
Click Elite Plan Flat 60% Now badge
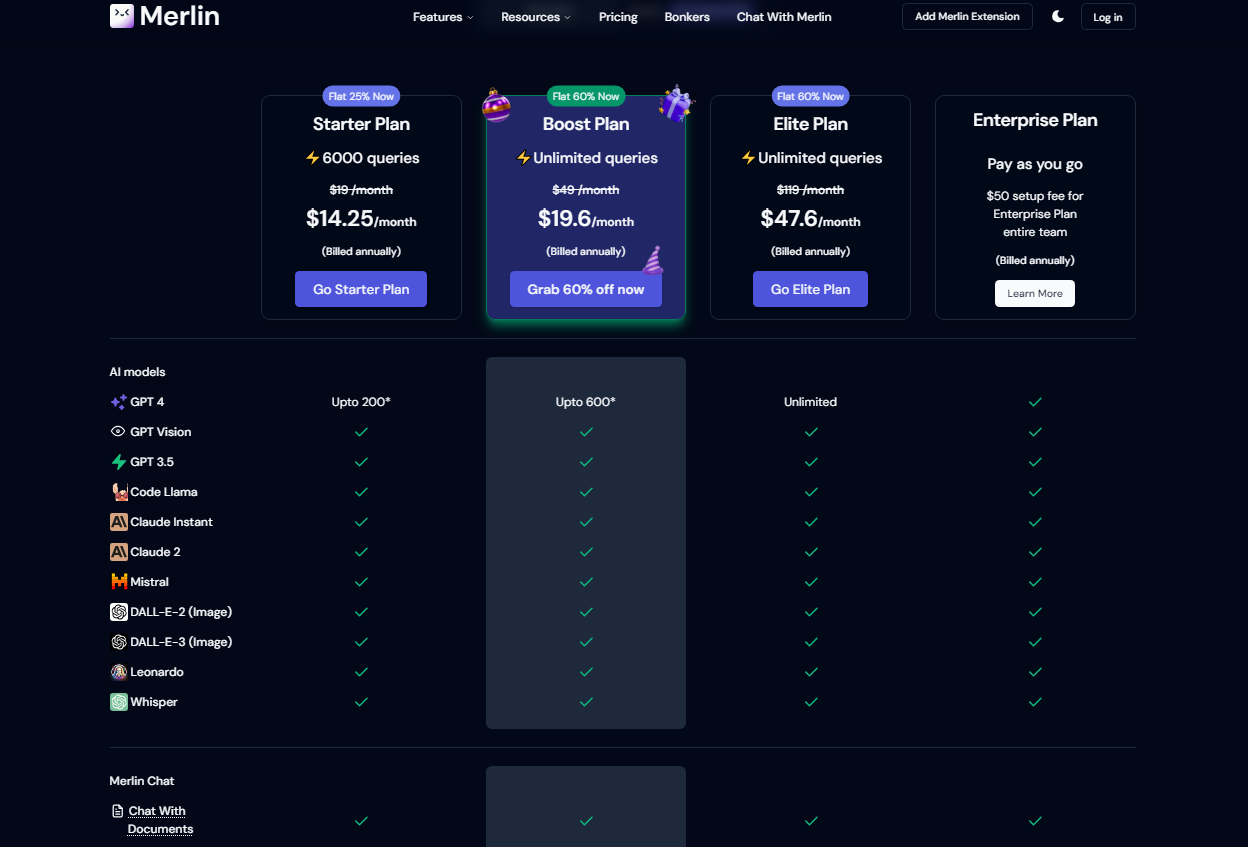click(811, 96)
